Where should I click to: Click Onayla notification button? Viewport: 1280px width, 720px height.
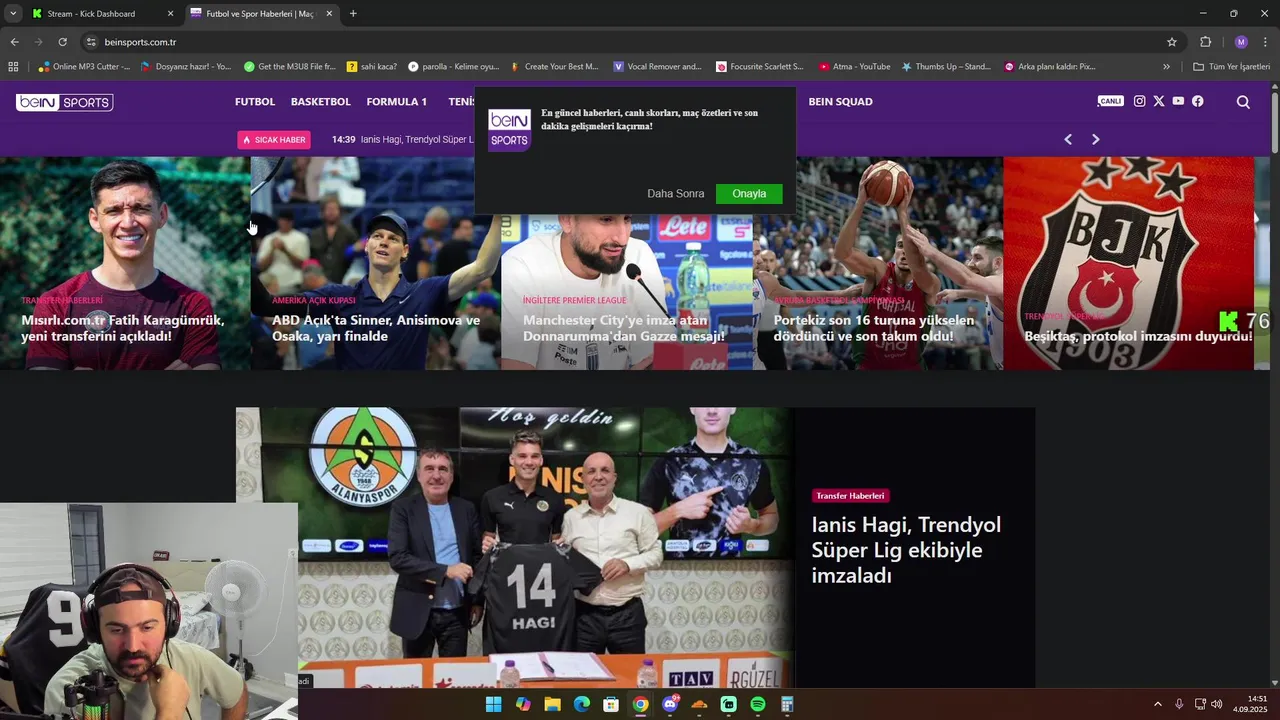tap(749, 194)
